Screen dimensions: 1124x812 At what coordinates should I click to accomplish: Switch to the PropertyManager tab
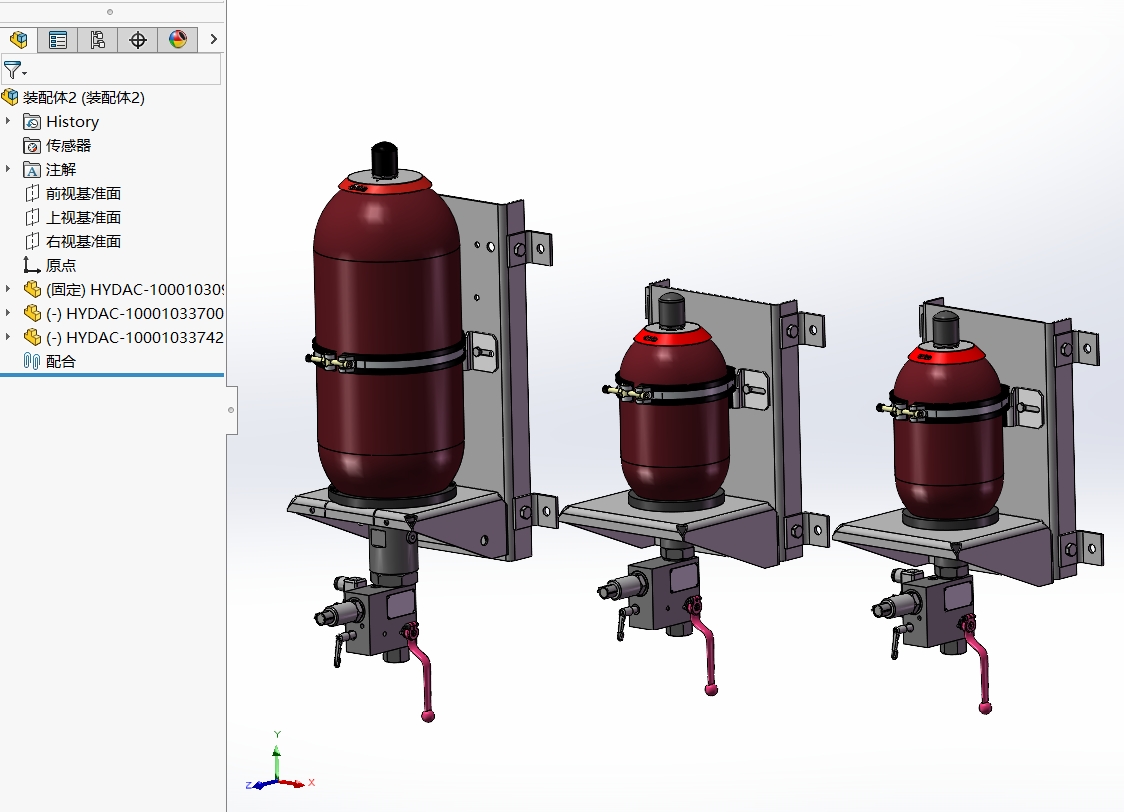[57, 39]
